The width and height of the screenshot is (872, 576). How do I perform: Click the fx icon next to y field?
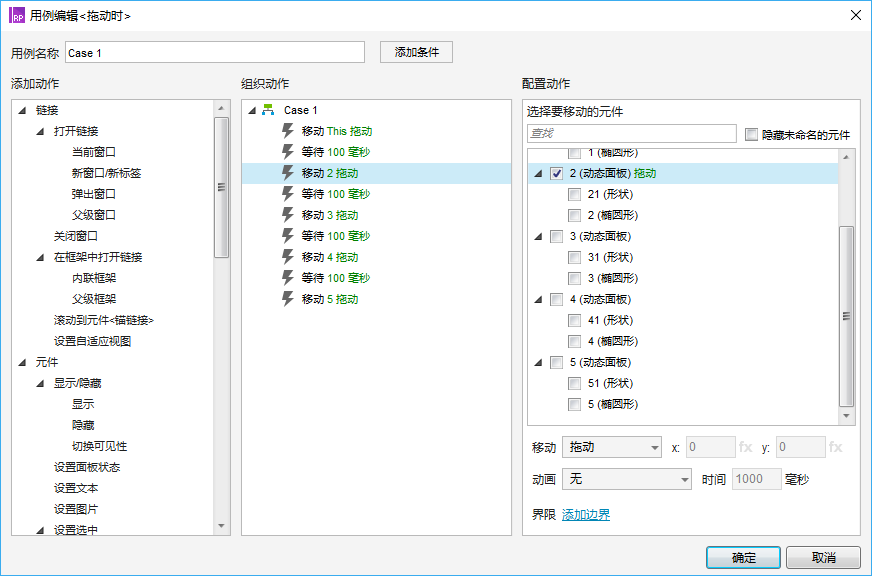coord(835,447)
